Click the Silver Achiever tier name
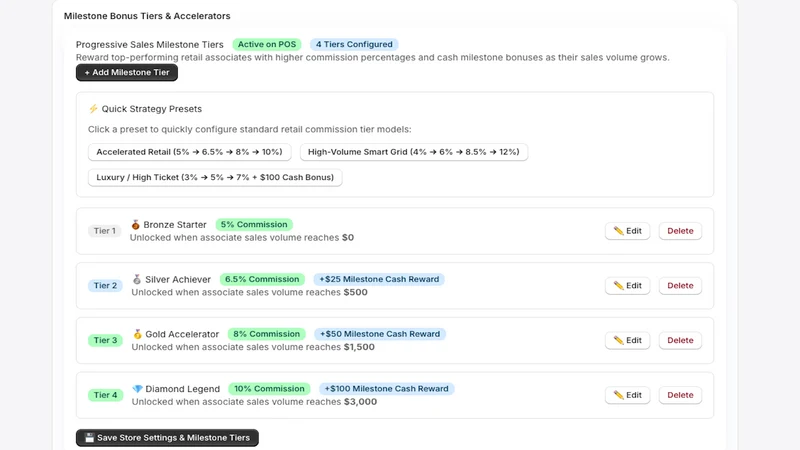 178,279
